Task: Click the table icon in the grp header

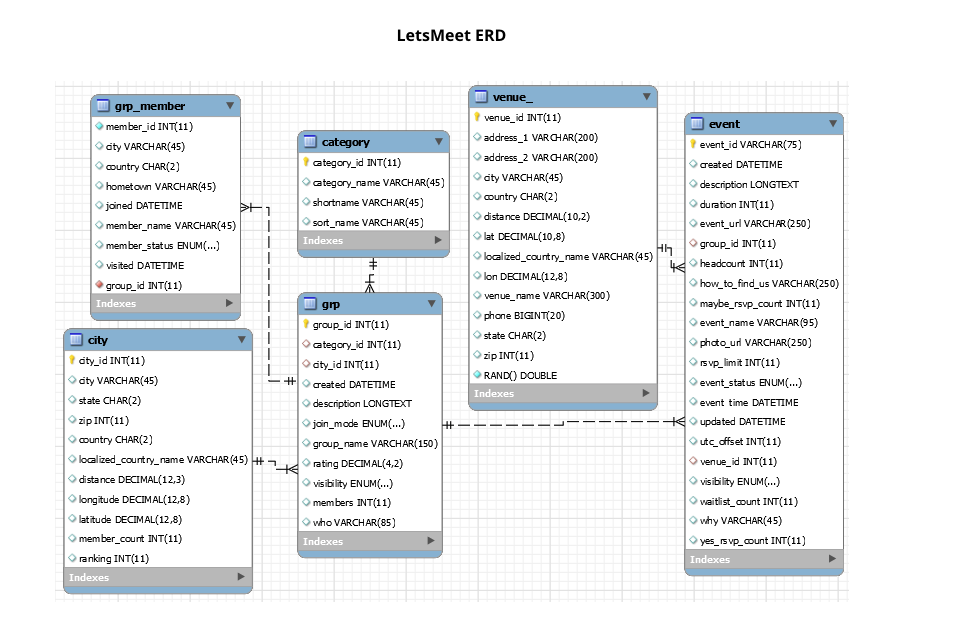Action: pos(310,304)
